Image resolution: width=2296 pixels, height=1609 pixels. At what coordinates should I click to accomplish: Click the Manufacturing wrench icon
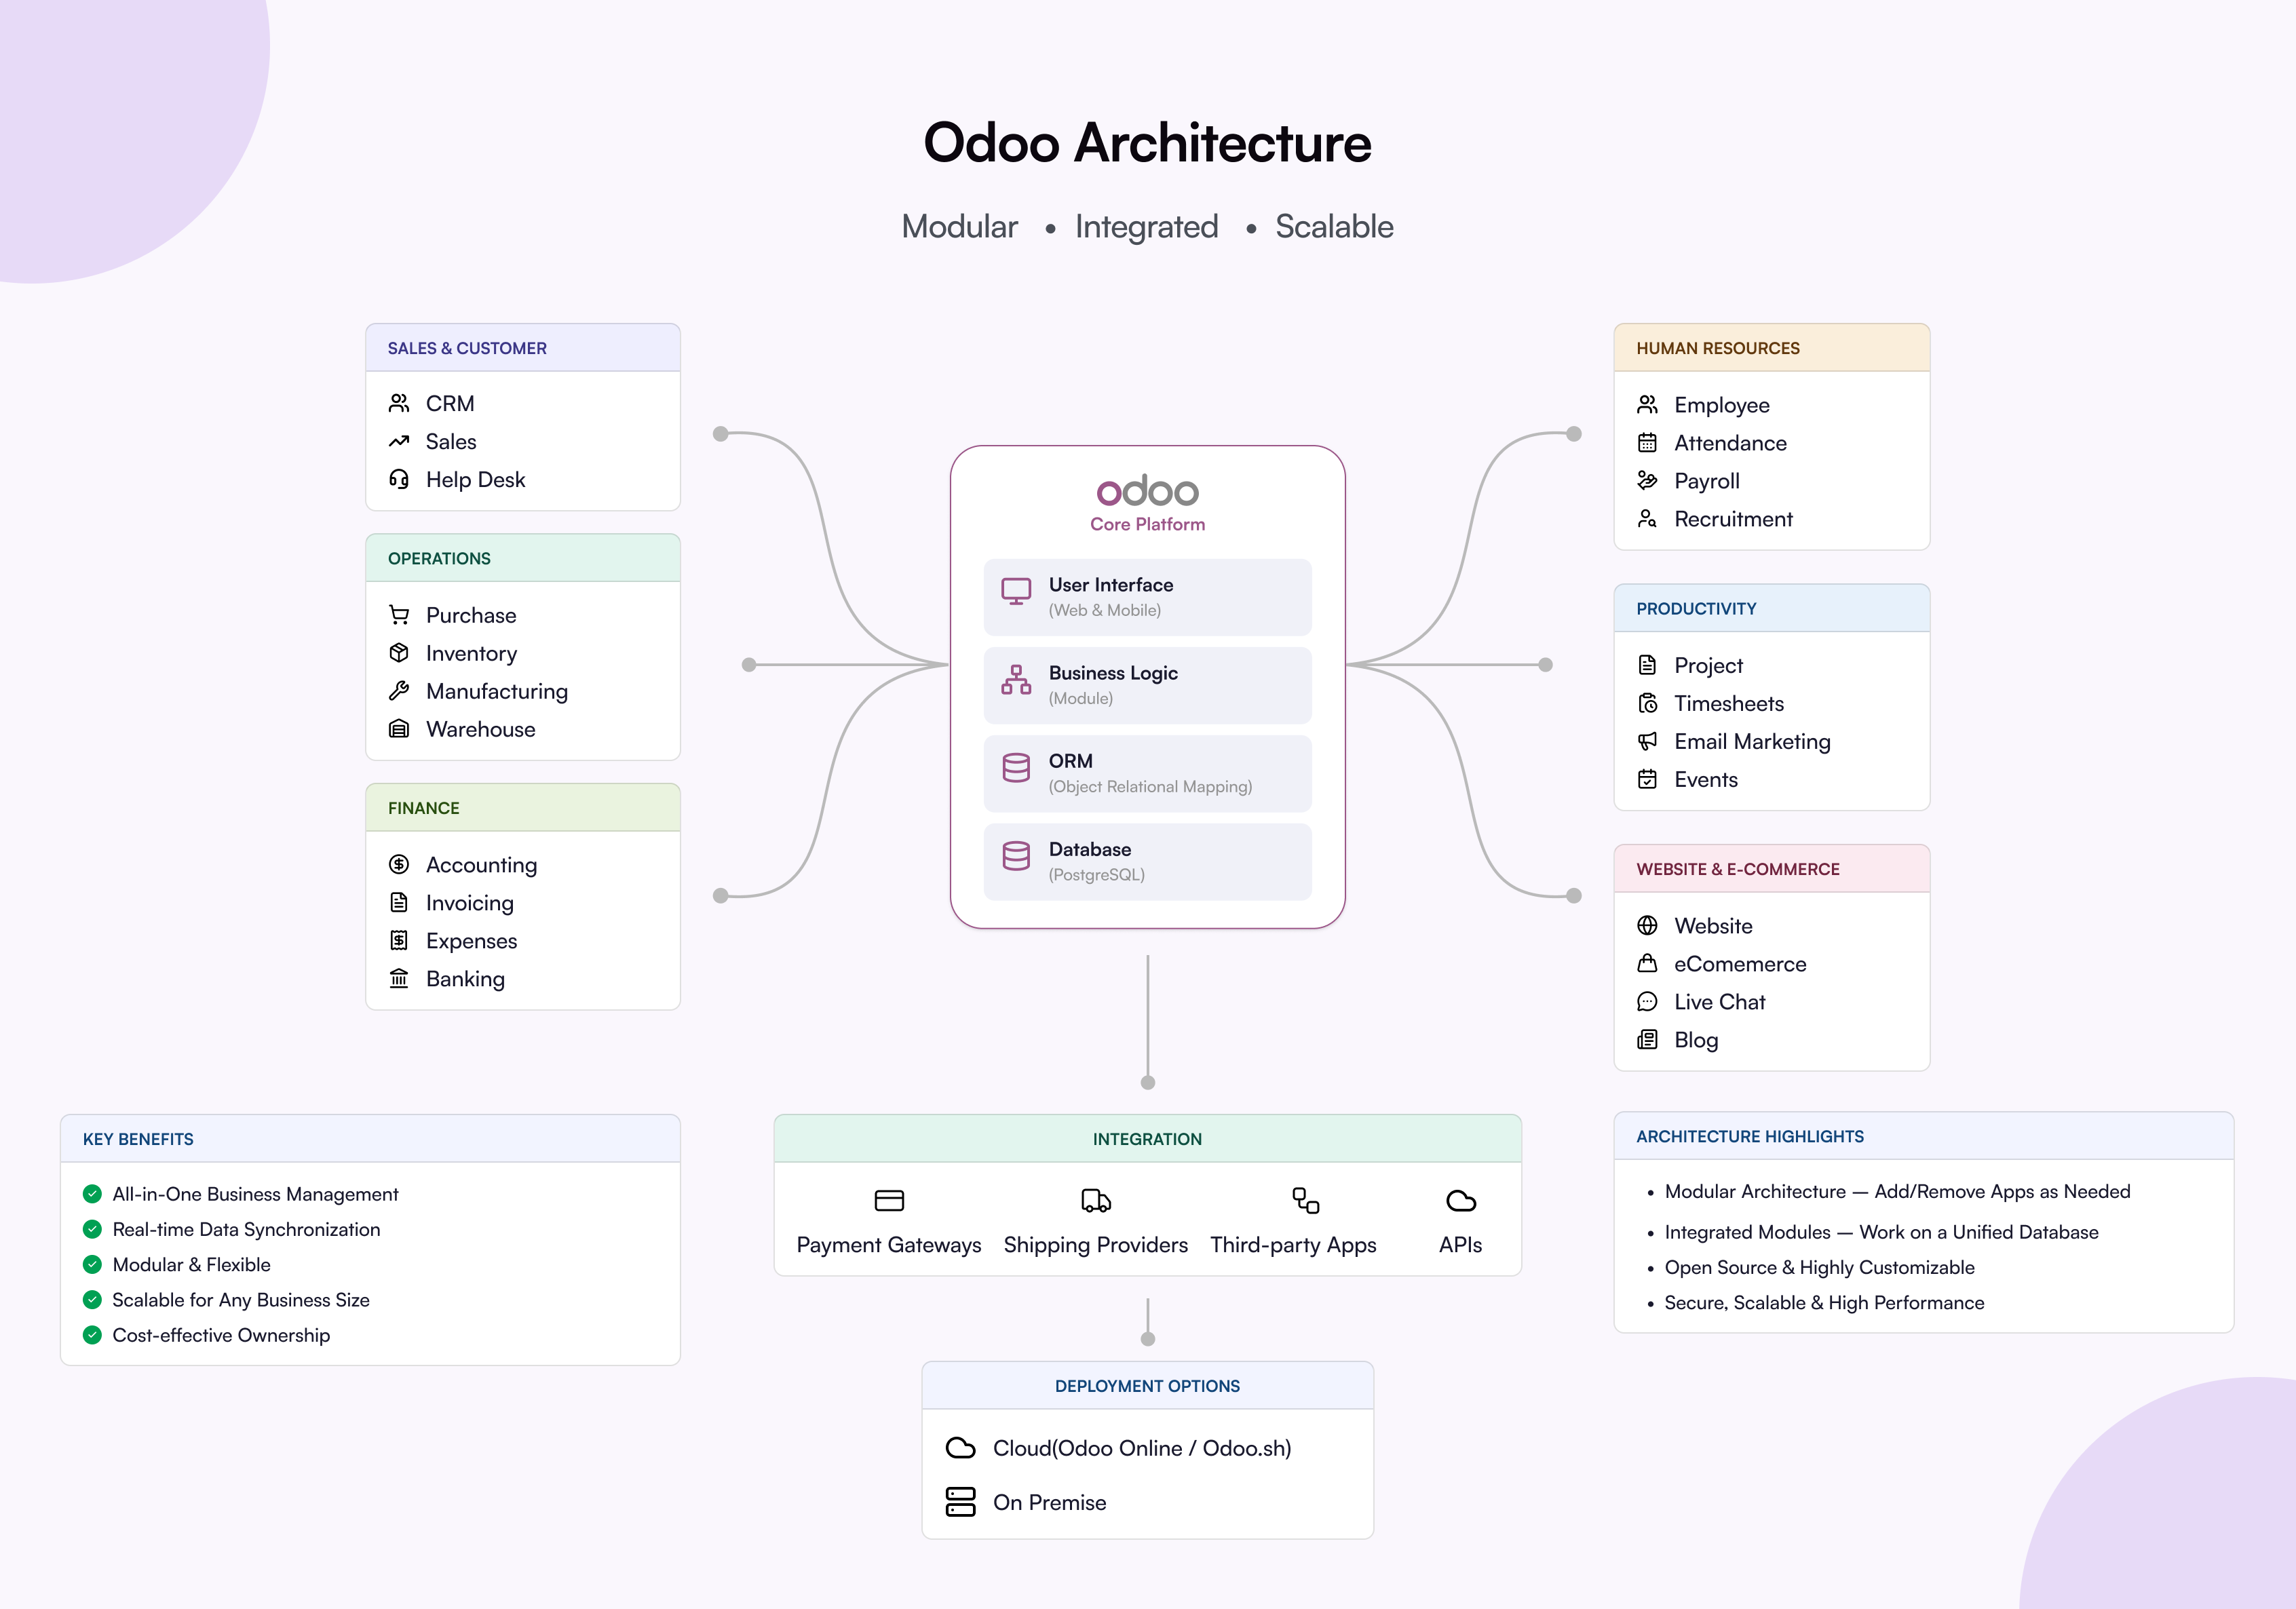[399, 691]
